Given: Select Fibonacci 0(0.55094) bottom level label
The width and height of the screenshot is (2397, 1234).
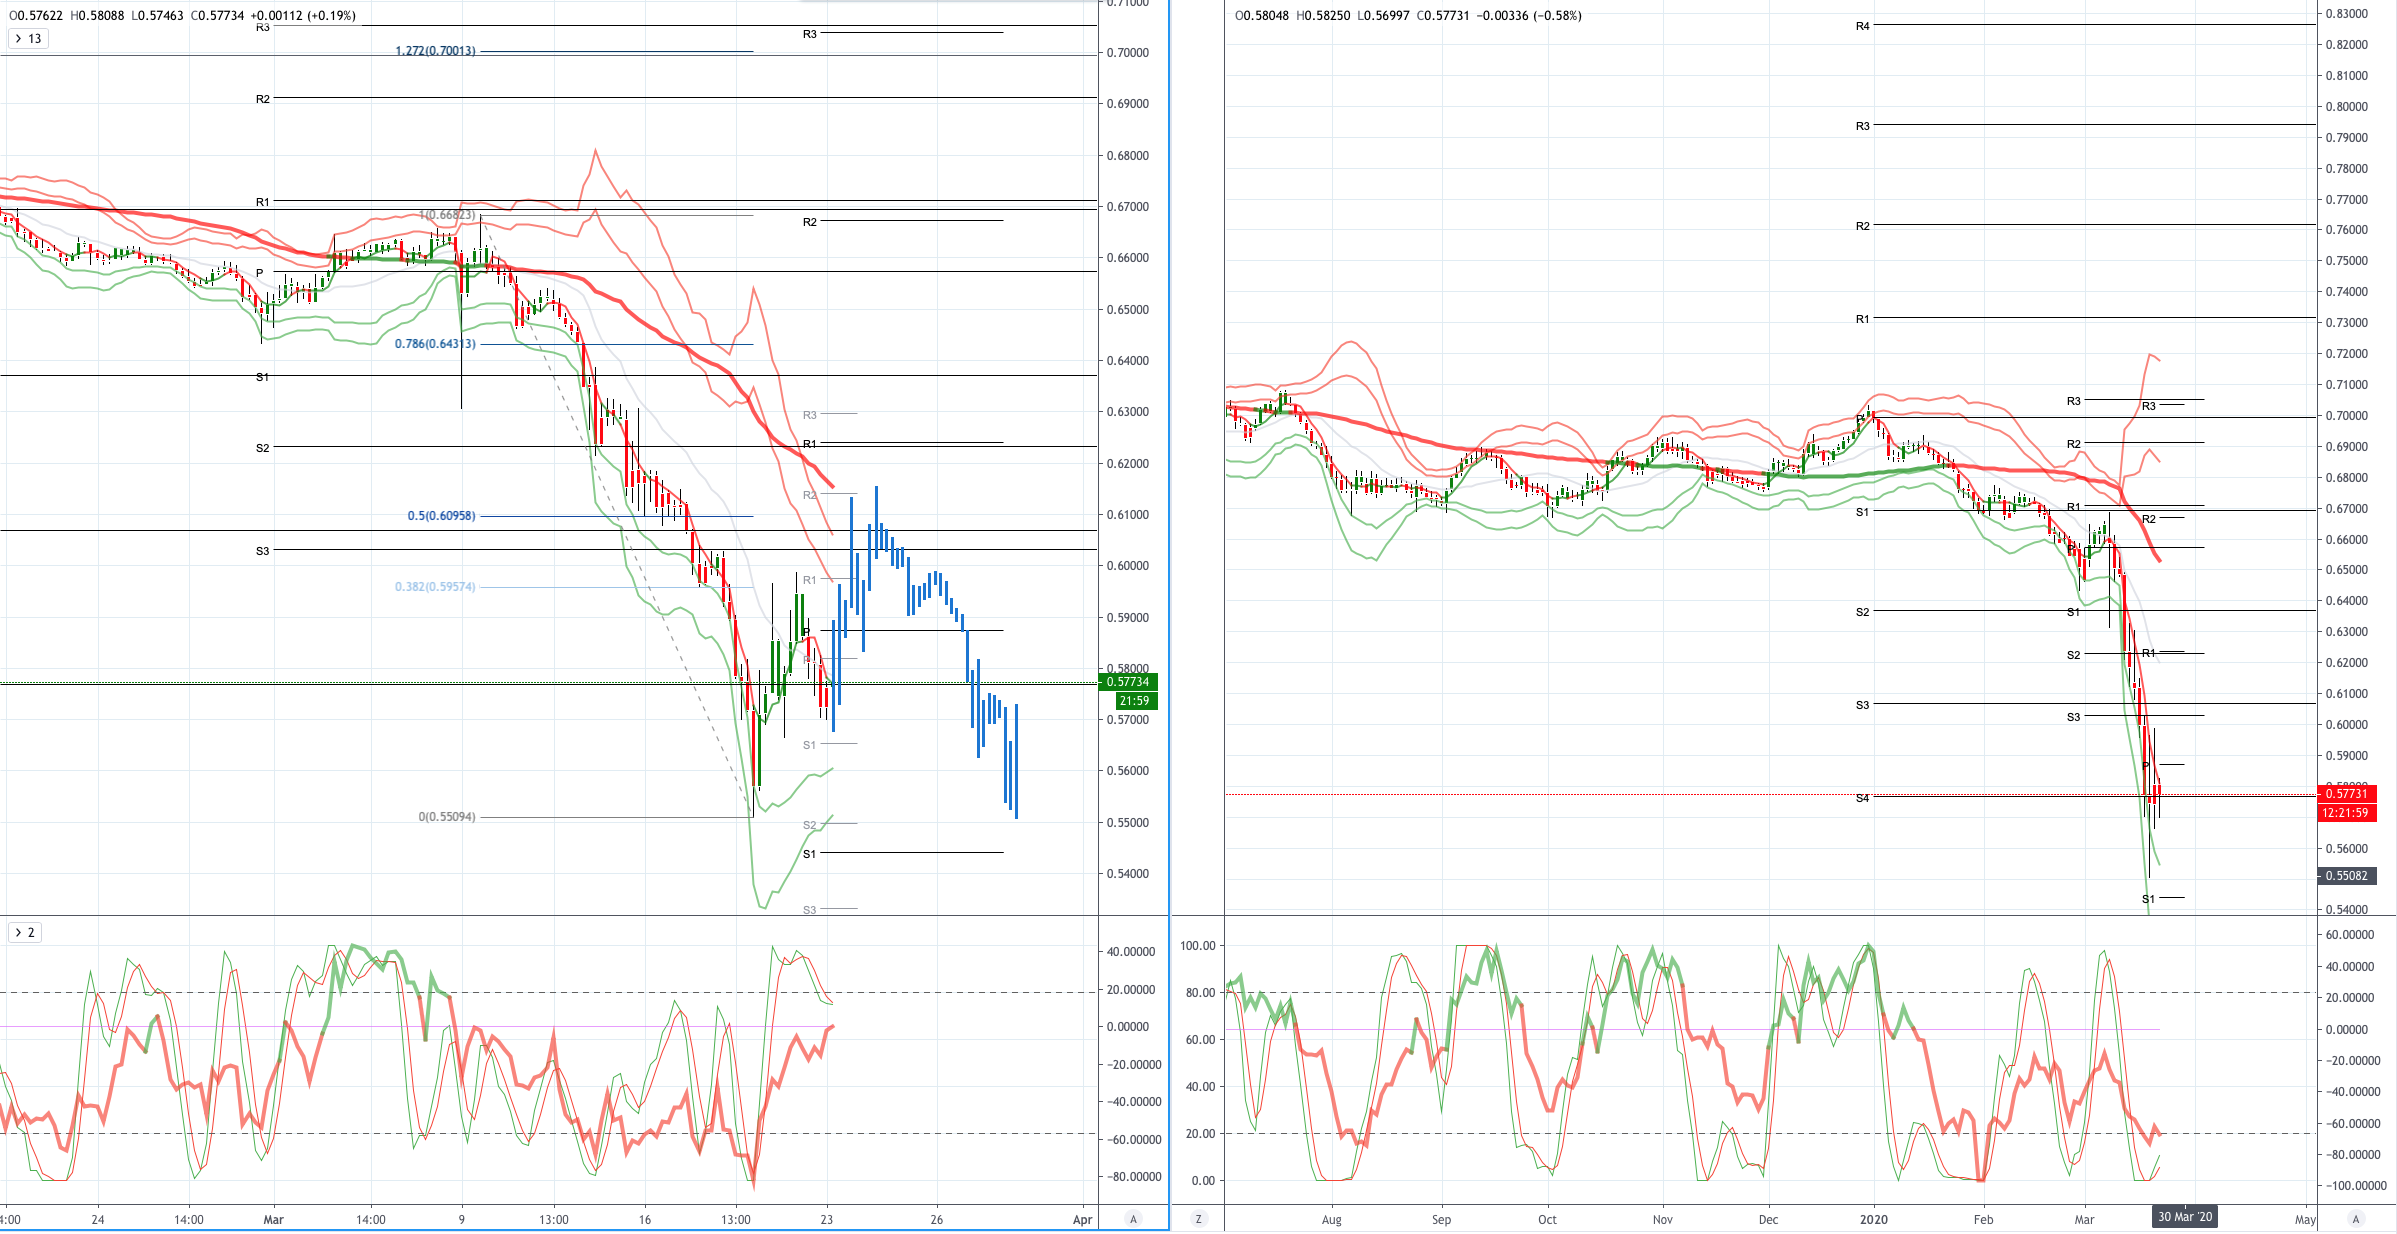Looking at the screenshot, I should 447,817.
